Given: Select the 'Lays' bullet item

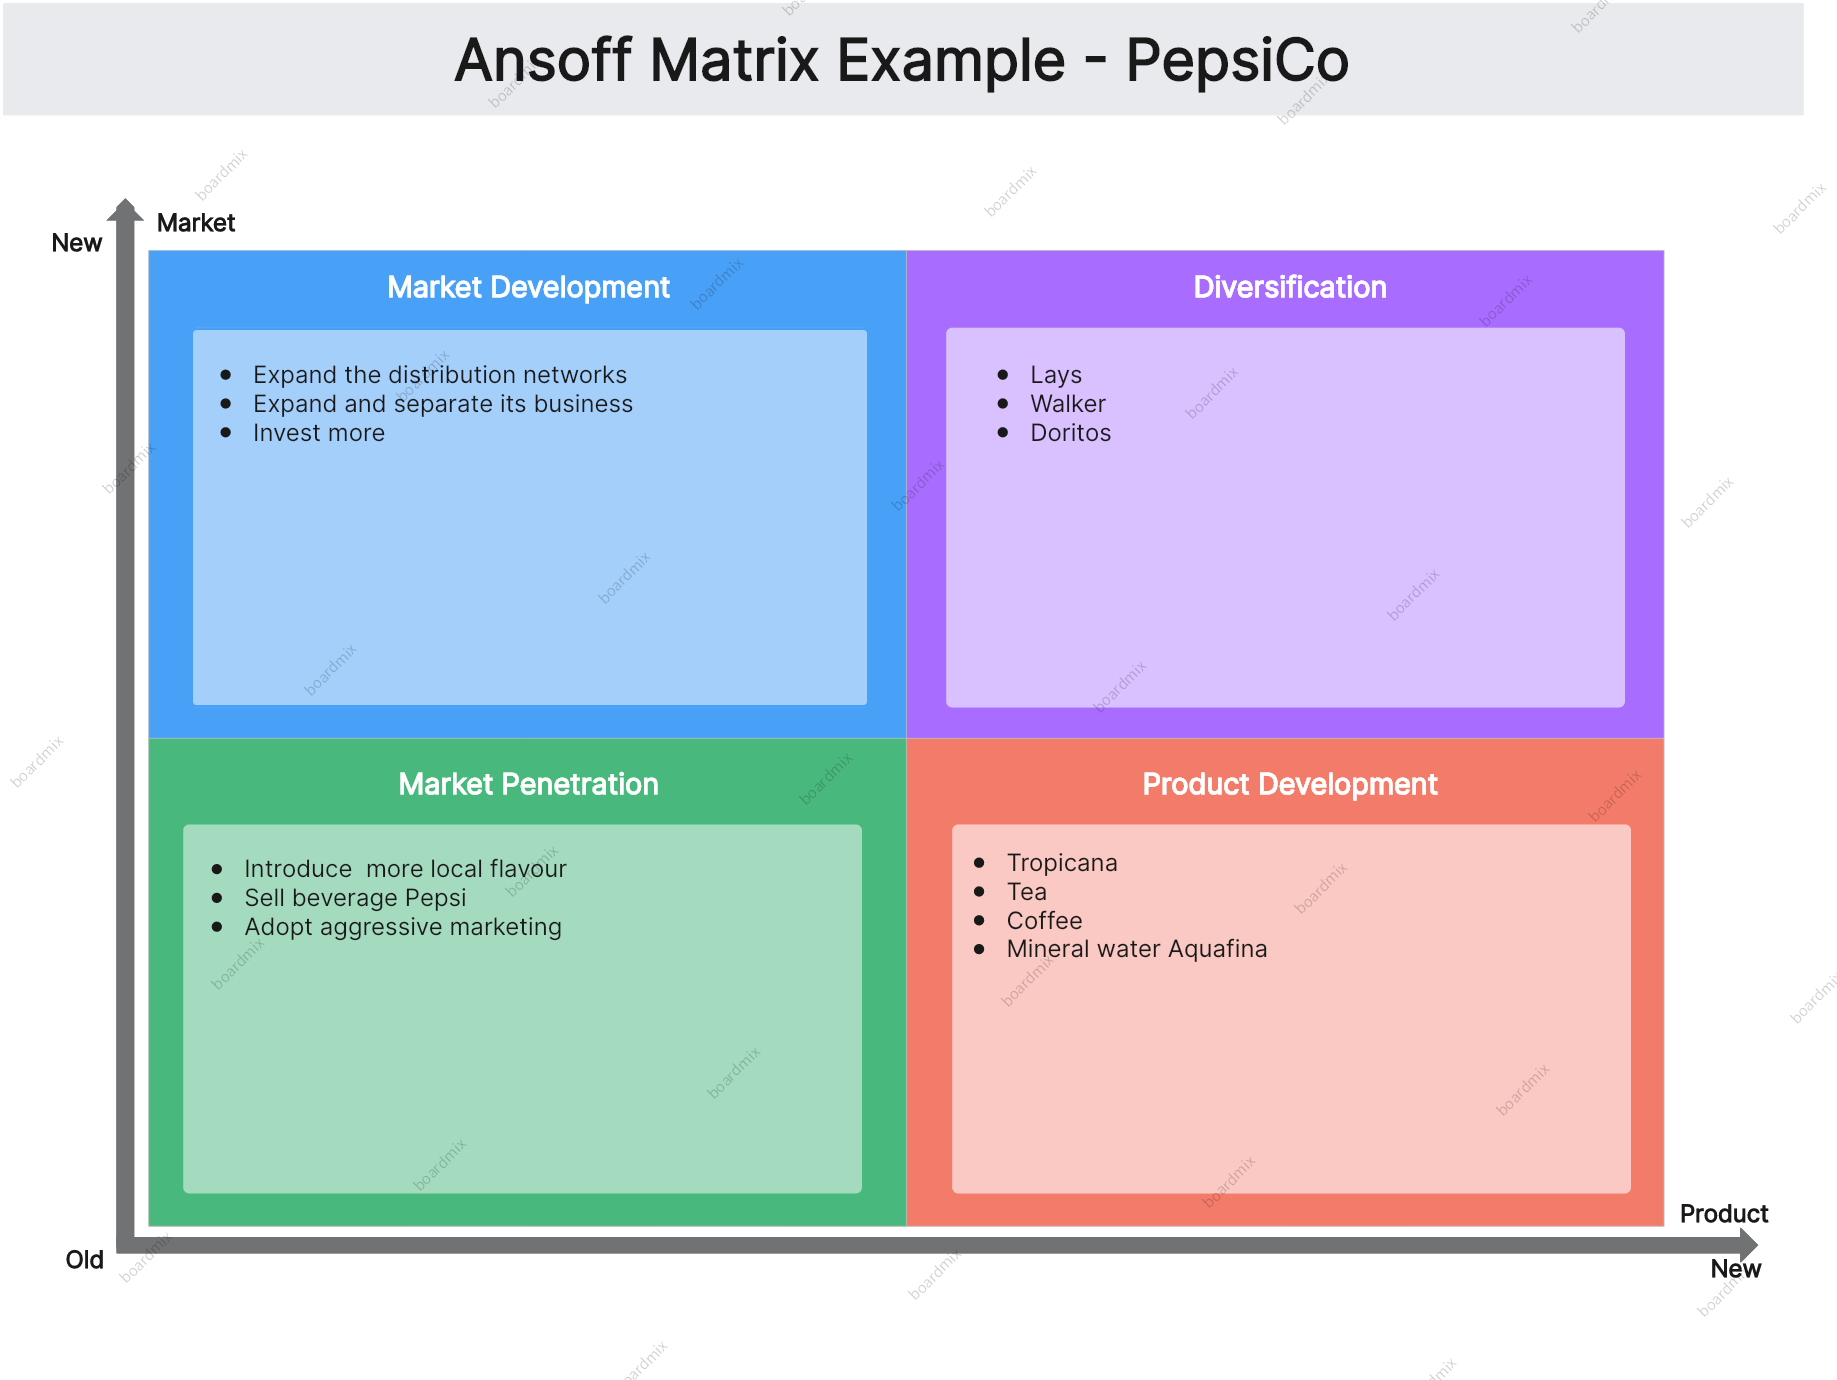Looking at the screenshot, I should pos(1056,375).
